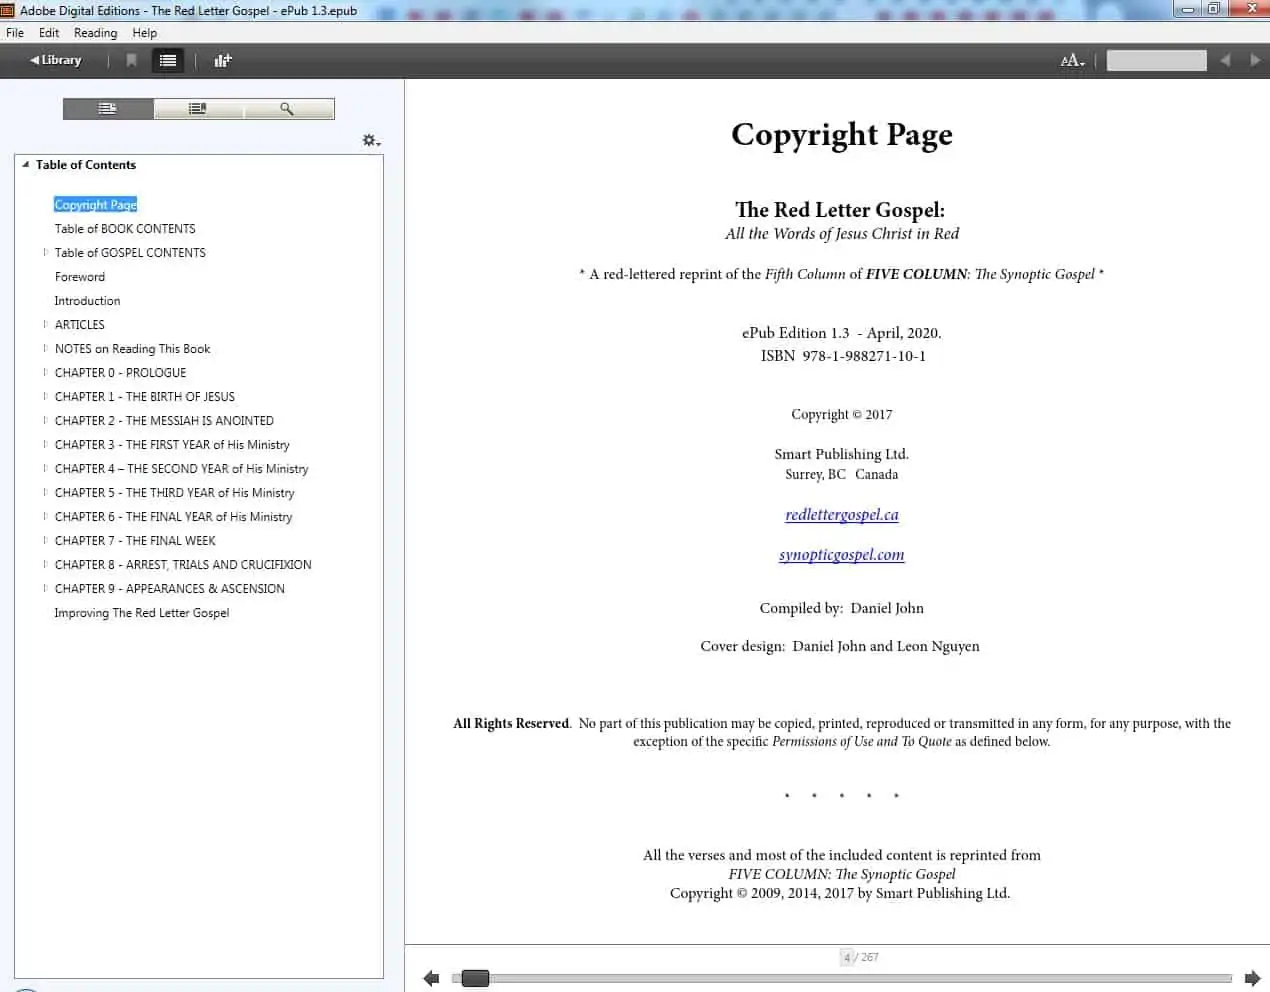Expand CHAPTER 1 - THE BIRTH OF JESUS
The height and width of the screenshot is (992, 1270).
[45, 397]
